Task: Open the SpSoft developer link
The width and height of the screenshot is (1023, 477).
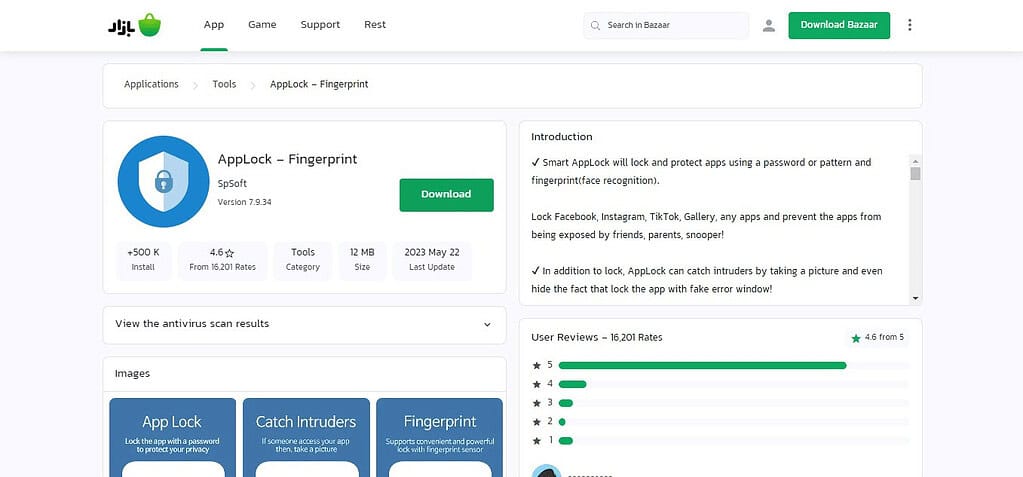Action: click(232, 184)
